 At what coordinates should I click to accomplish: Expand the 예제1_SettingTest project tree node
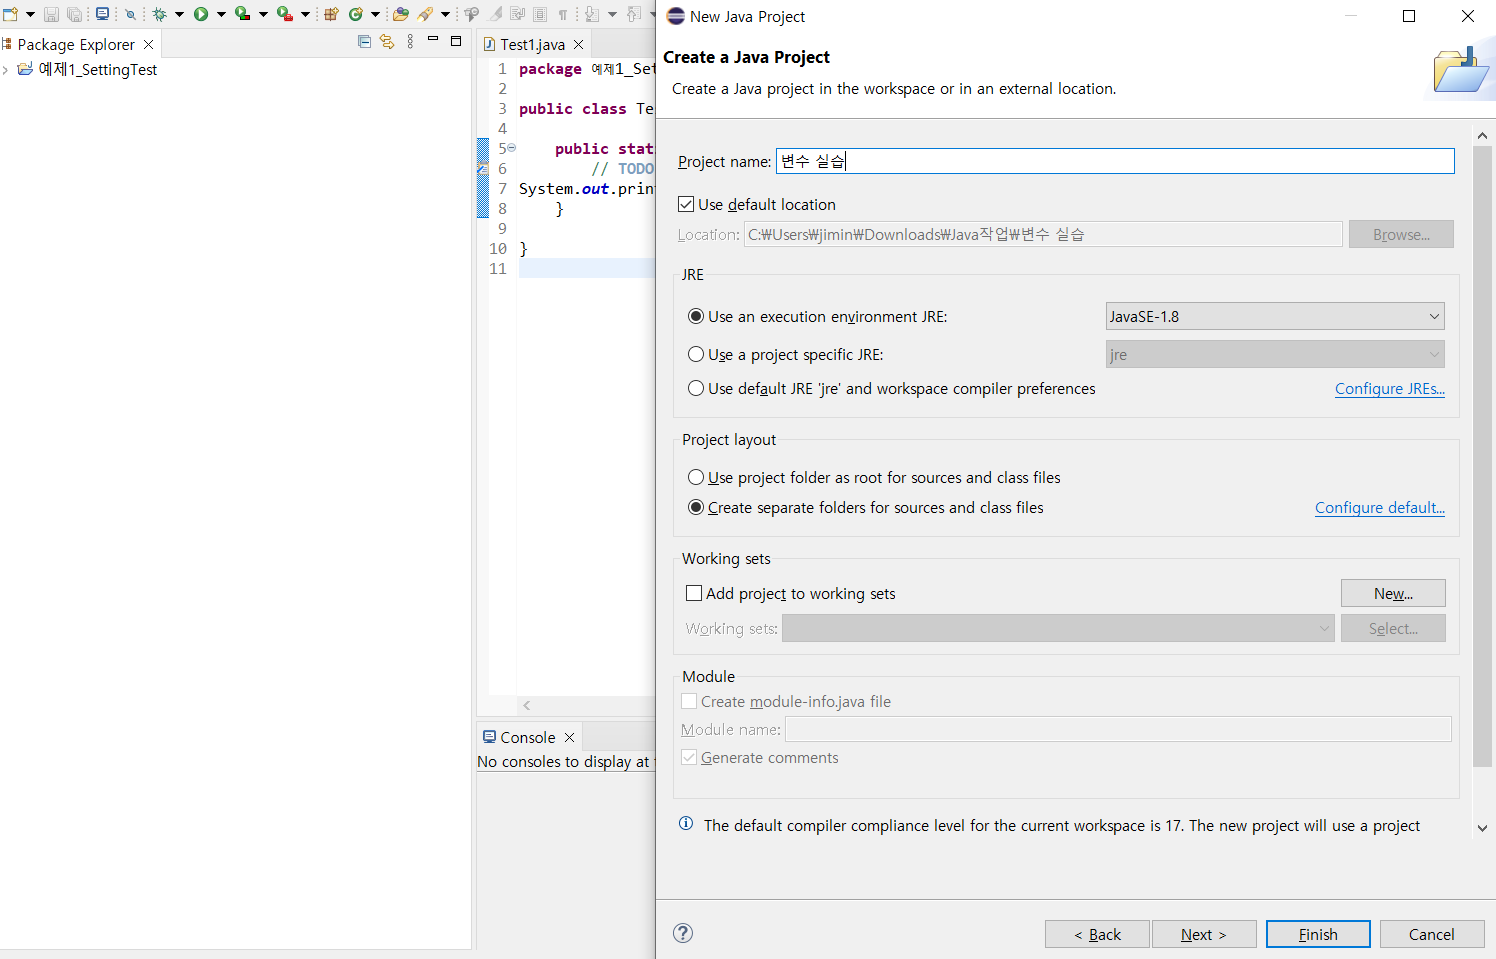tap(6, 70)
